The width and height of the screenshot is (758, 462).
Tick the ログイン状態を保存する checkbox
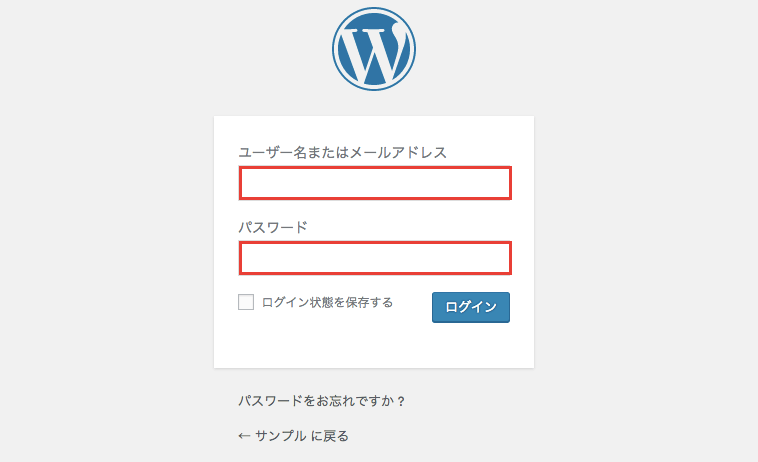point(246,302)
